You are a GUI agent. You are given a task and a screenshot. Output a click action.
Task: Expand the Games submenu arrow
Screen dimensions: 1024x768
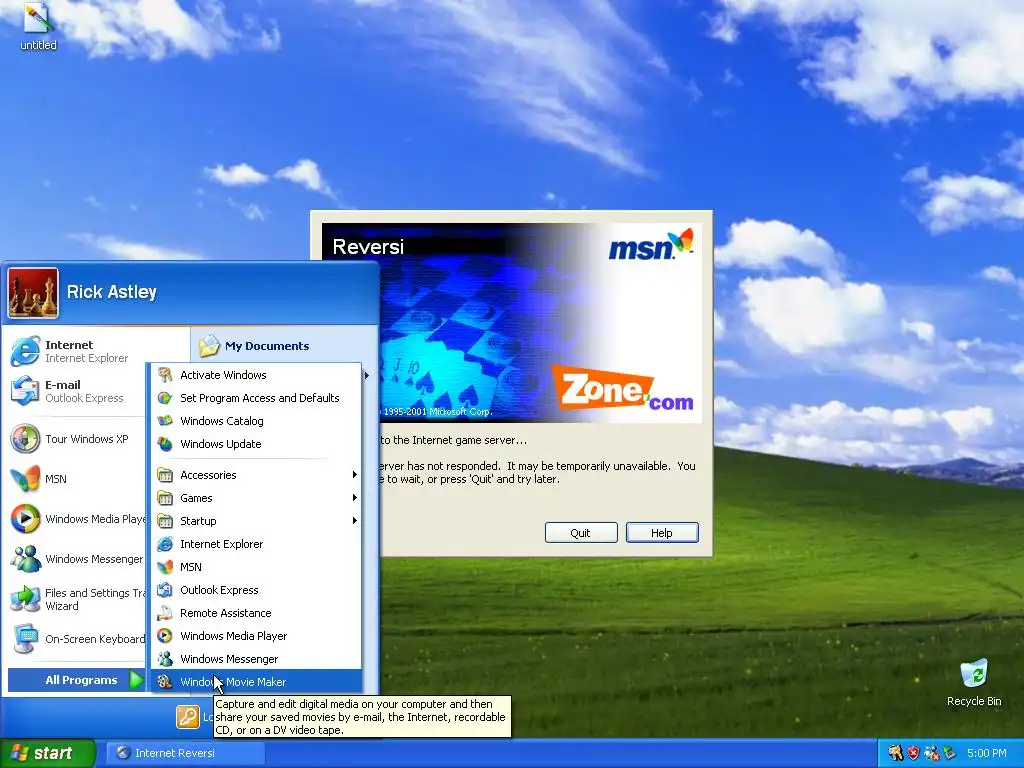click(355, 498)
